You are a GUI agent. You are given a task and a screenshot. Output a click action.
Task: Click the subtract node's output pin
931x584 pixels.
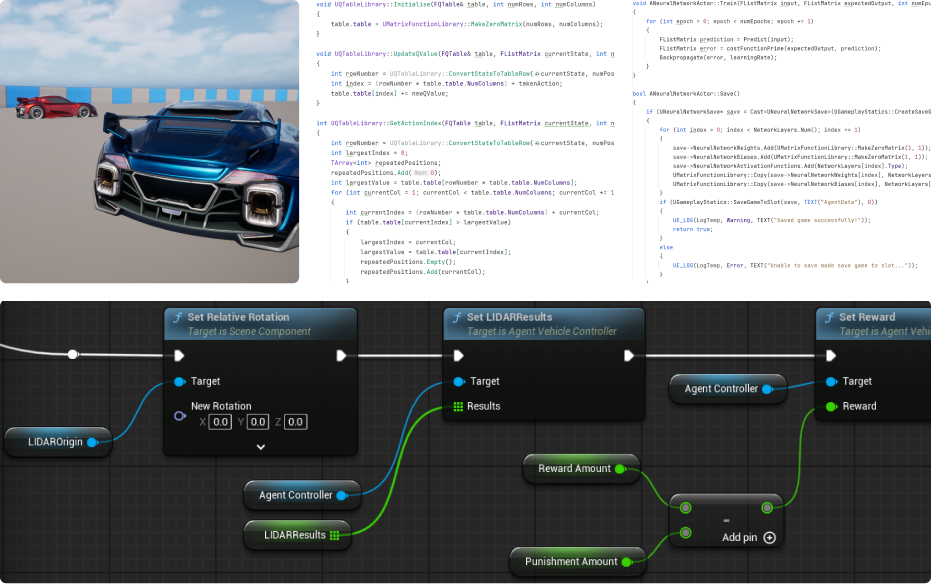click(767, 507)
